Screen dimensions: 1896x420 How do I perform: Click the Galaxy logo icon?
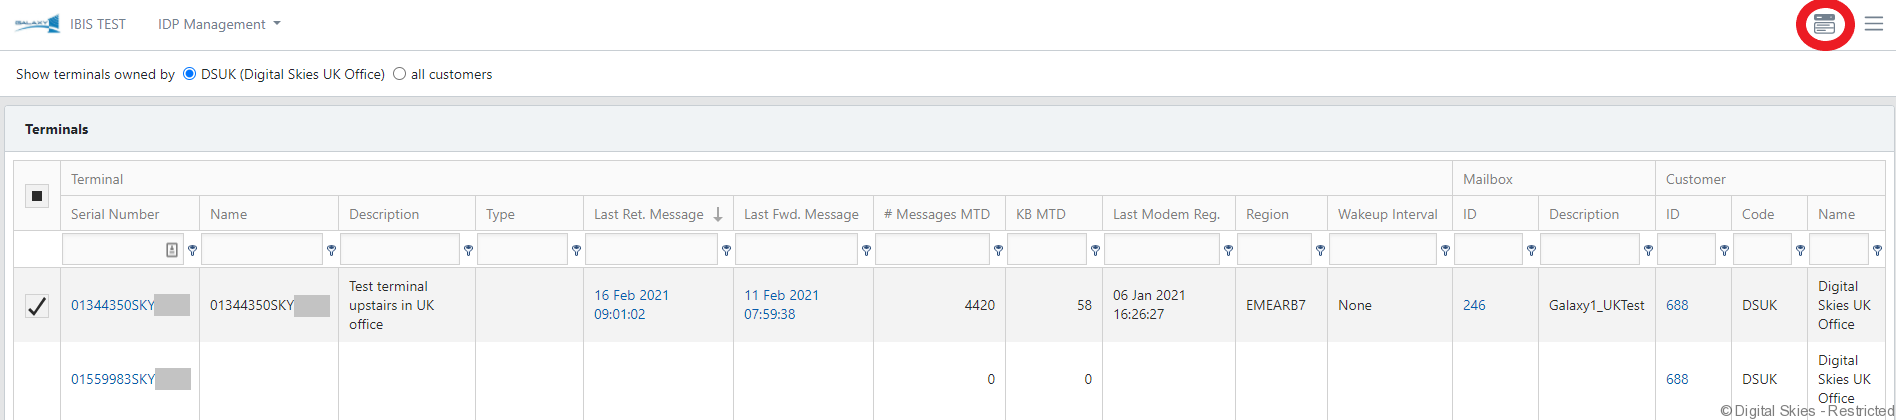(x=36, y=24)
